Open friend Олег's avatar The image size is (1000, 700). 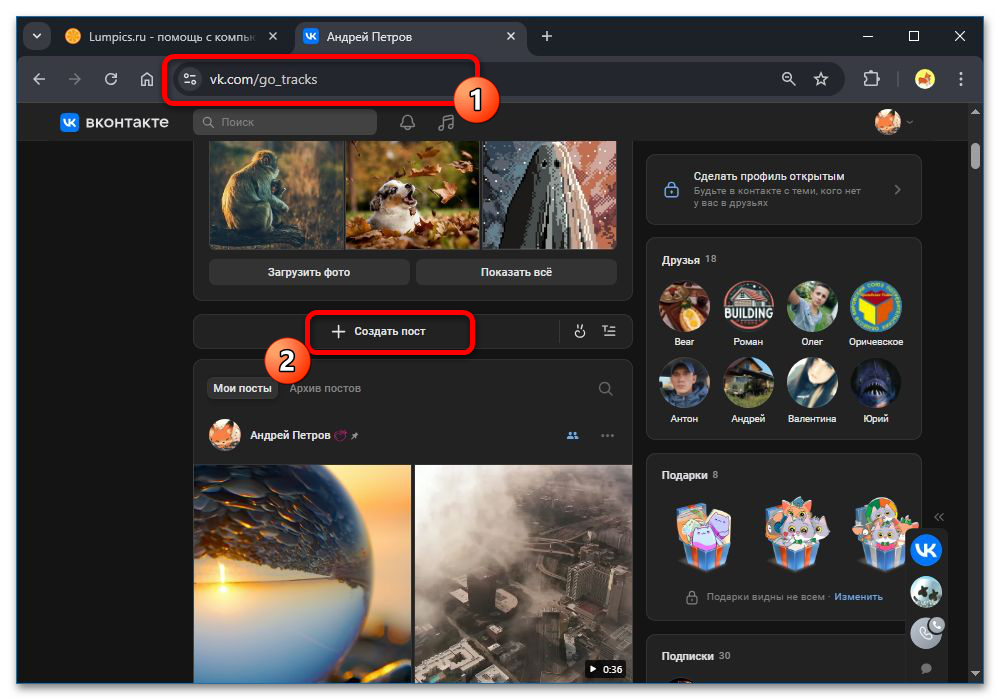pyautogui.click(x=812, y=306)
